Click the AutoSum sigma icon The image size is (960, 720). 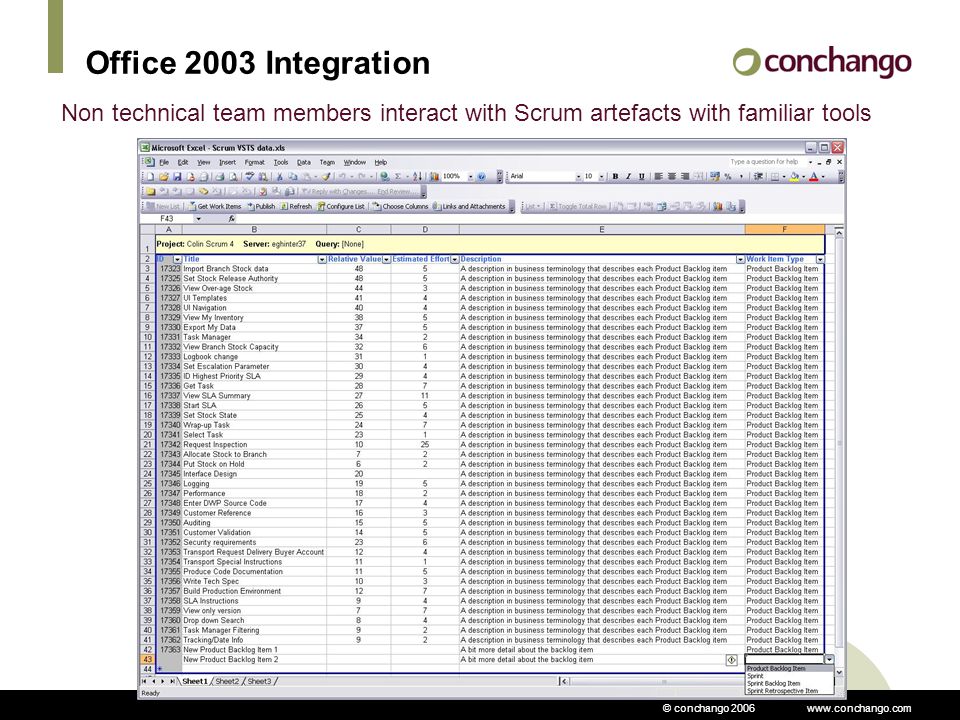point(397,176)
